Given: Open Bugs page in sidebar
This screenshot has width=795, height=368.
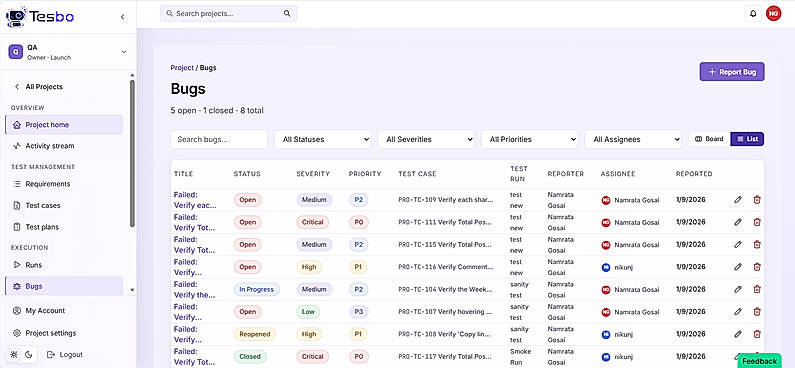Looking at the screenshot, I should (x=64, y=286).
